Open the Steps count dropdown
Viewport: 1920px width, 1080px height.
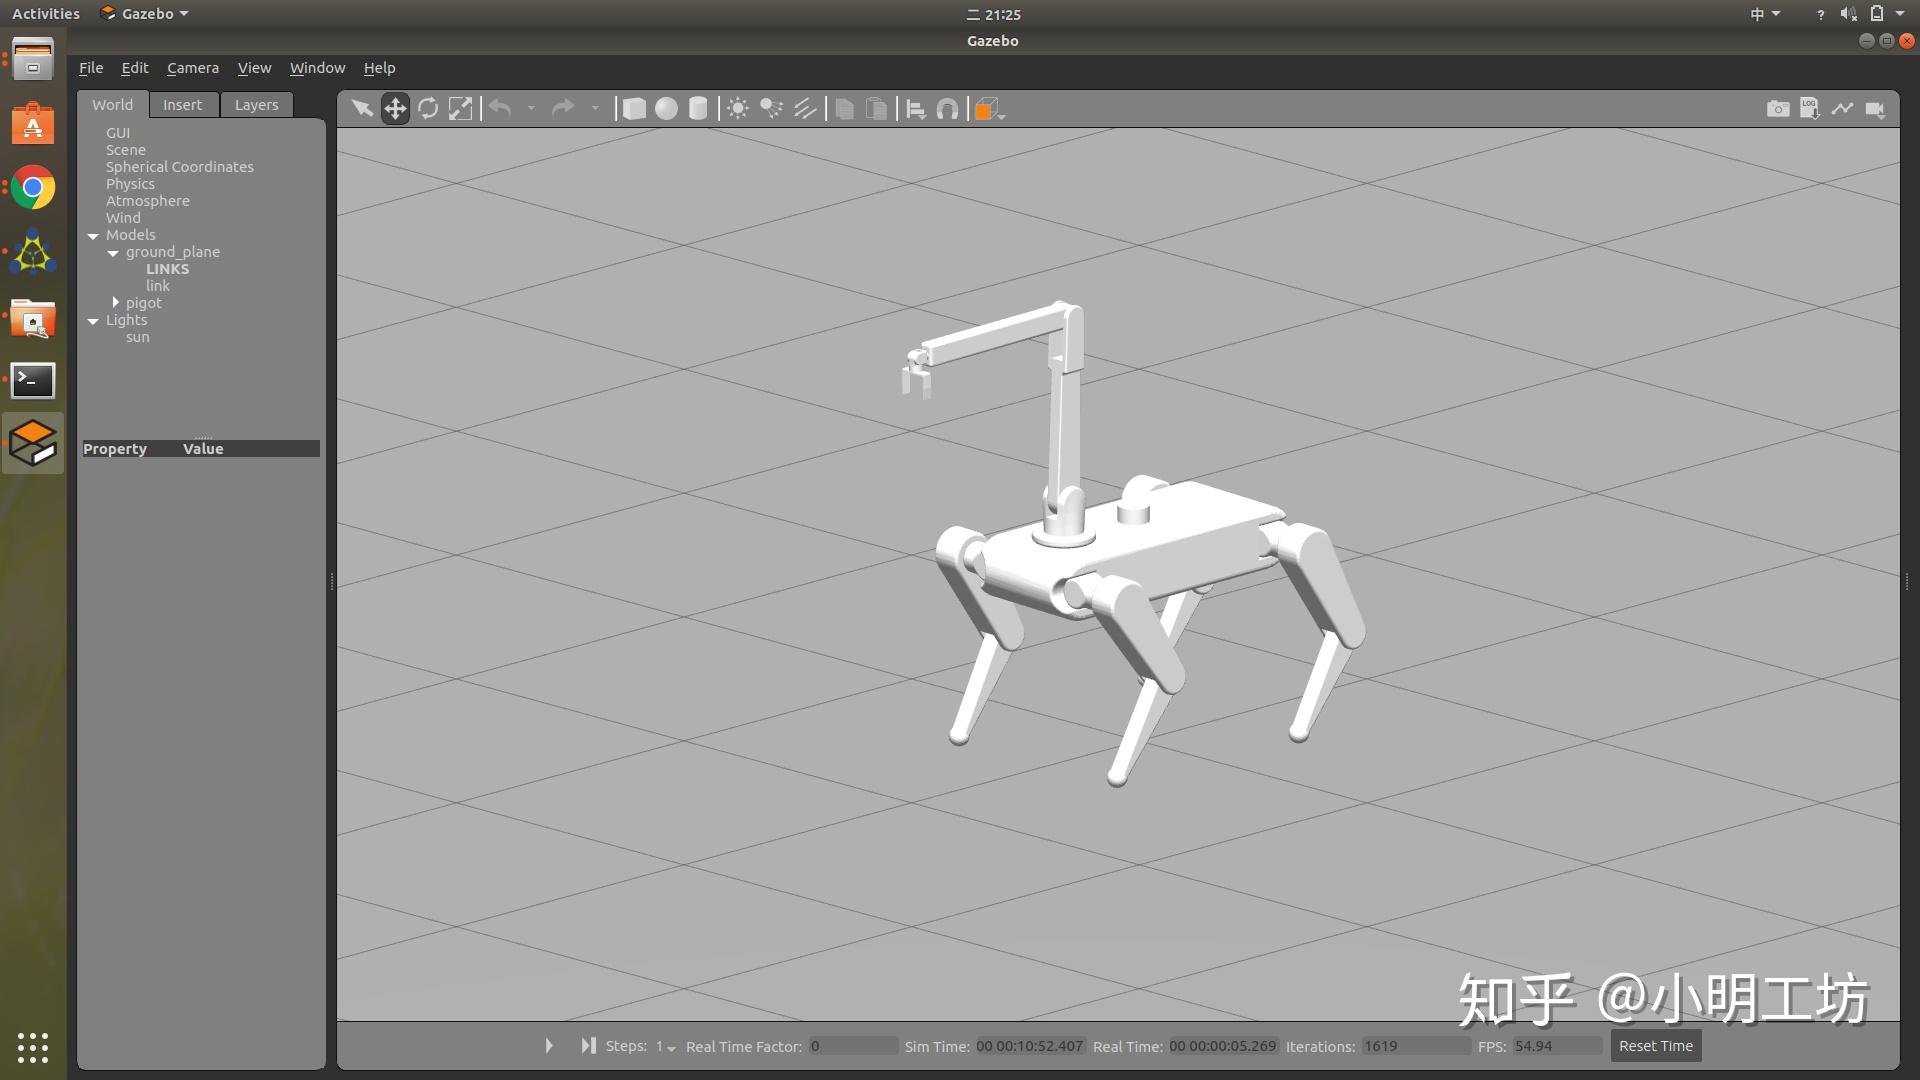[x=666, y=1046]
